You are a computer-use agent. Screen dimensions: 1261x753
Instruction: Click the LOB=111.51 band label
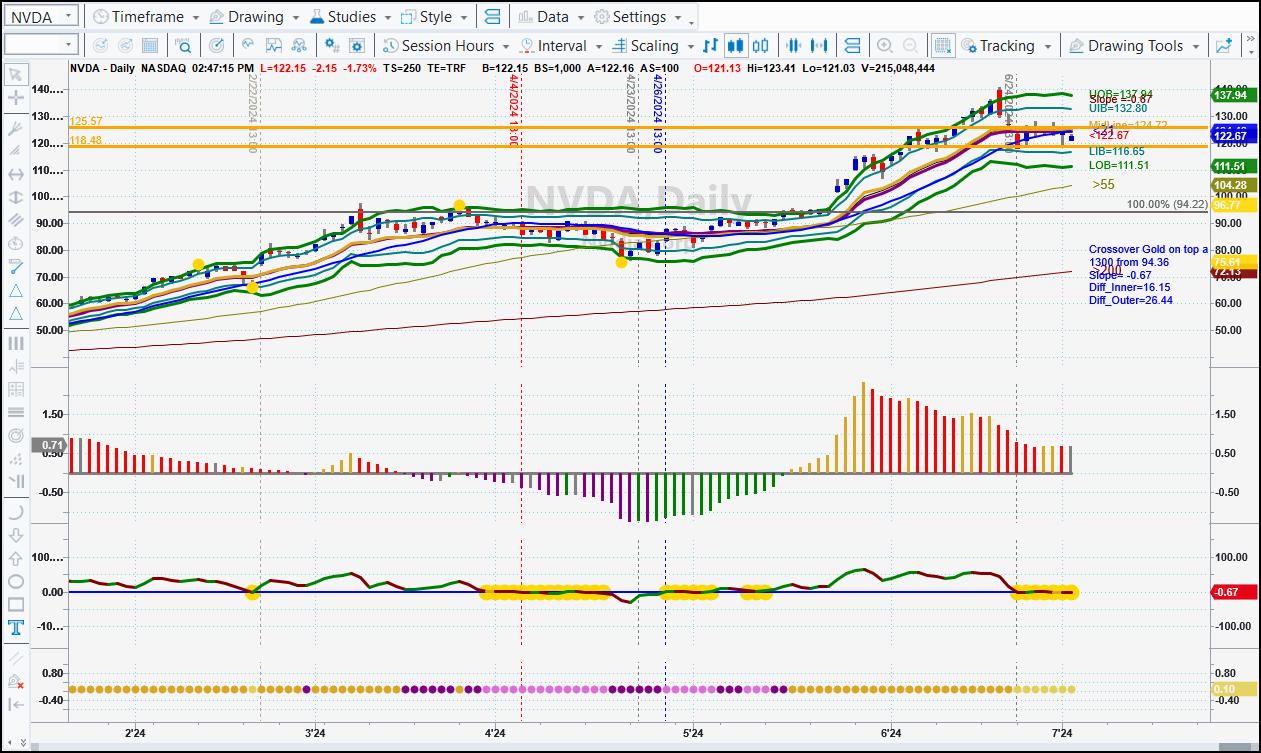tap(1119, 165)
